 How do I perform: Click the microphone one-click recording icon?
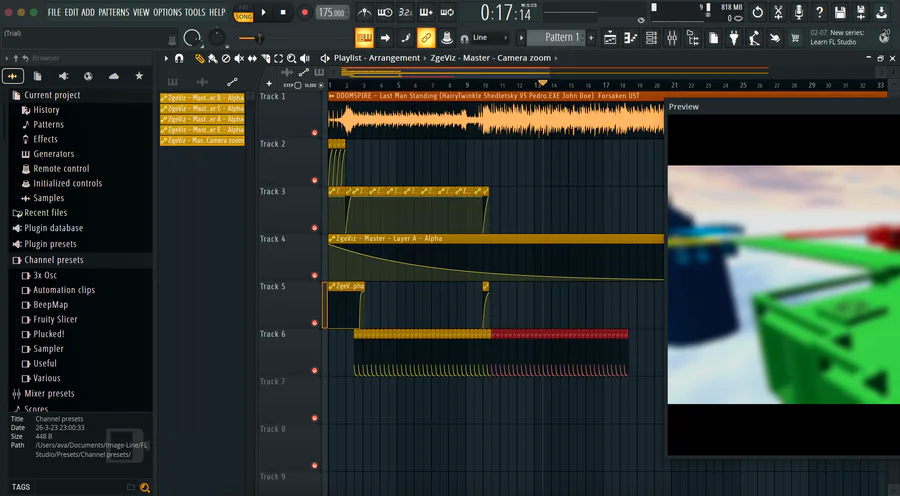[799, 12]
